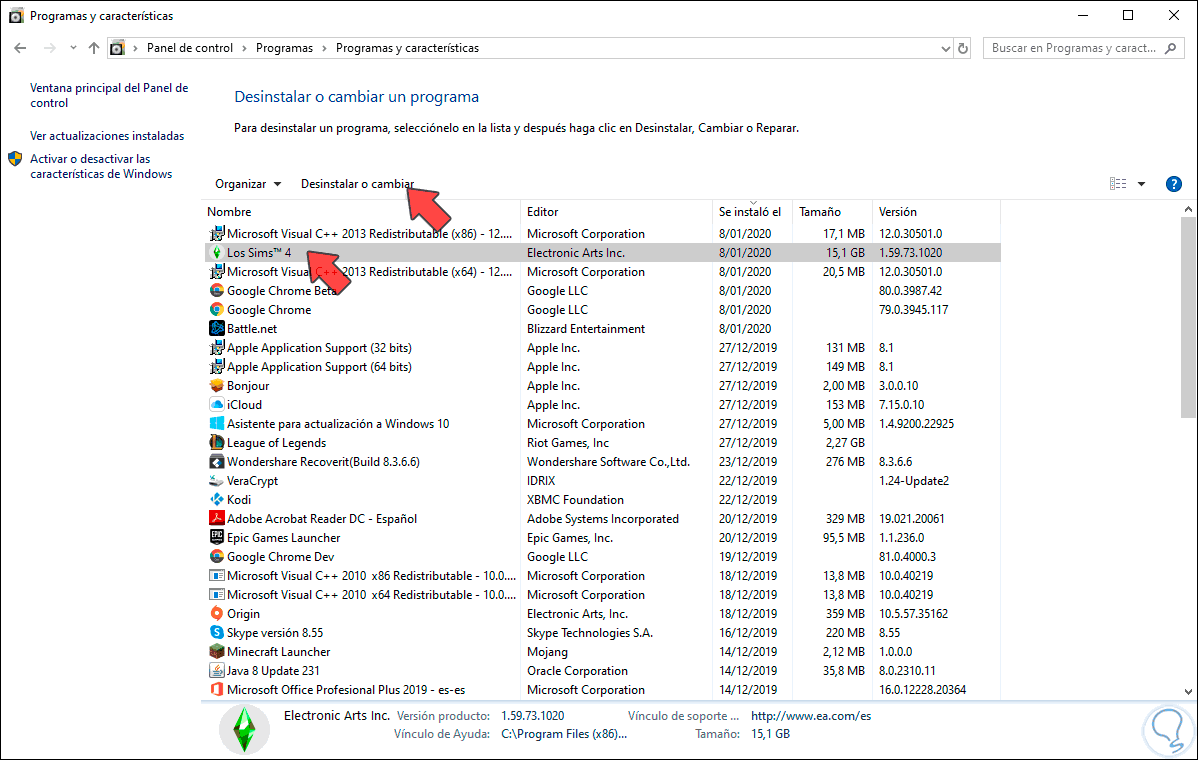Open Ventana principal del Panel de control
This screenshot has height=760, width=1198.
pos(108,95)
